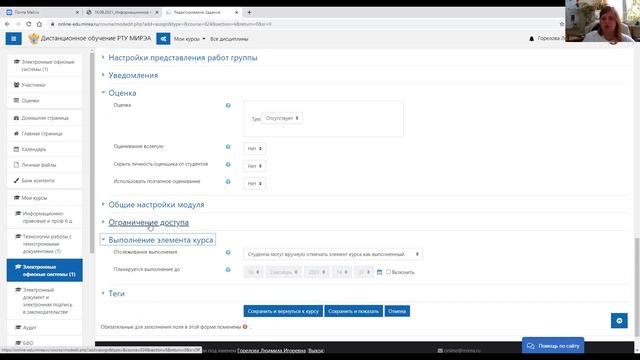
Task: Click the scroll-to-top arrow button
Action: tap(619, 320)
